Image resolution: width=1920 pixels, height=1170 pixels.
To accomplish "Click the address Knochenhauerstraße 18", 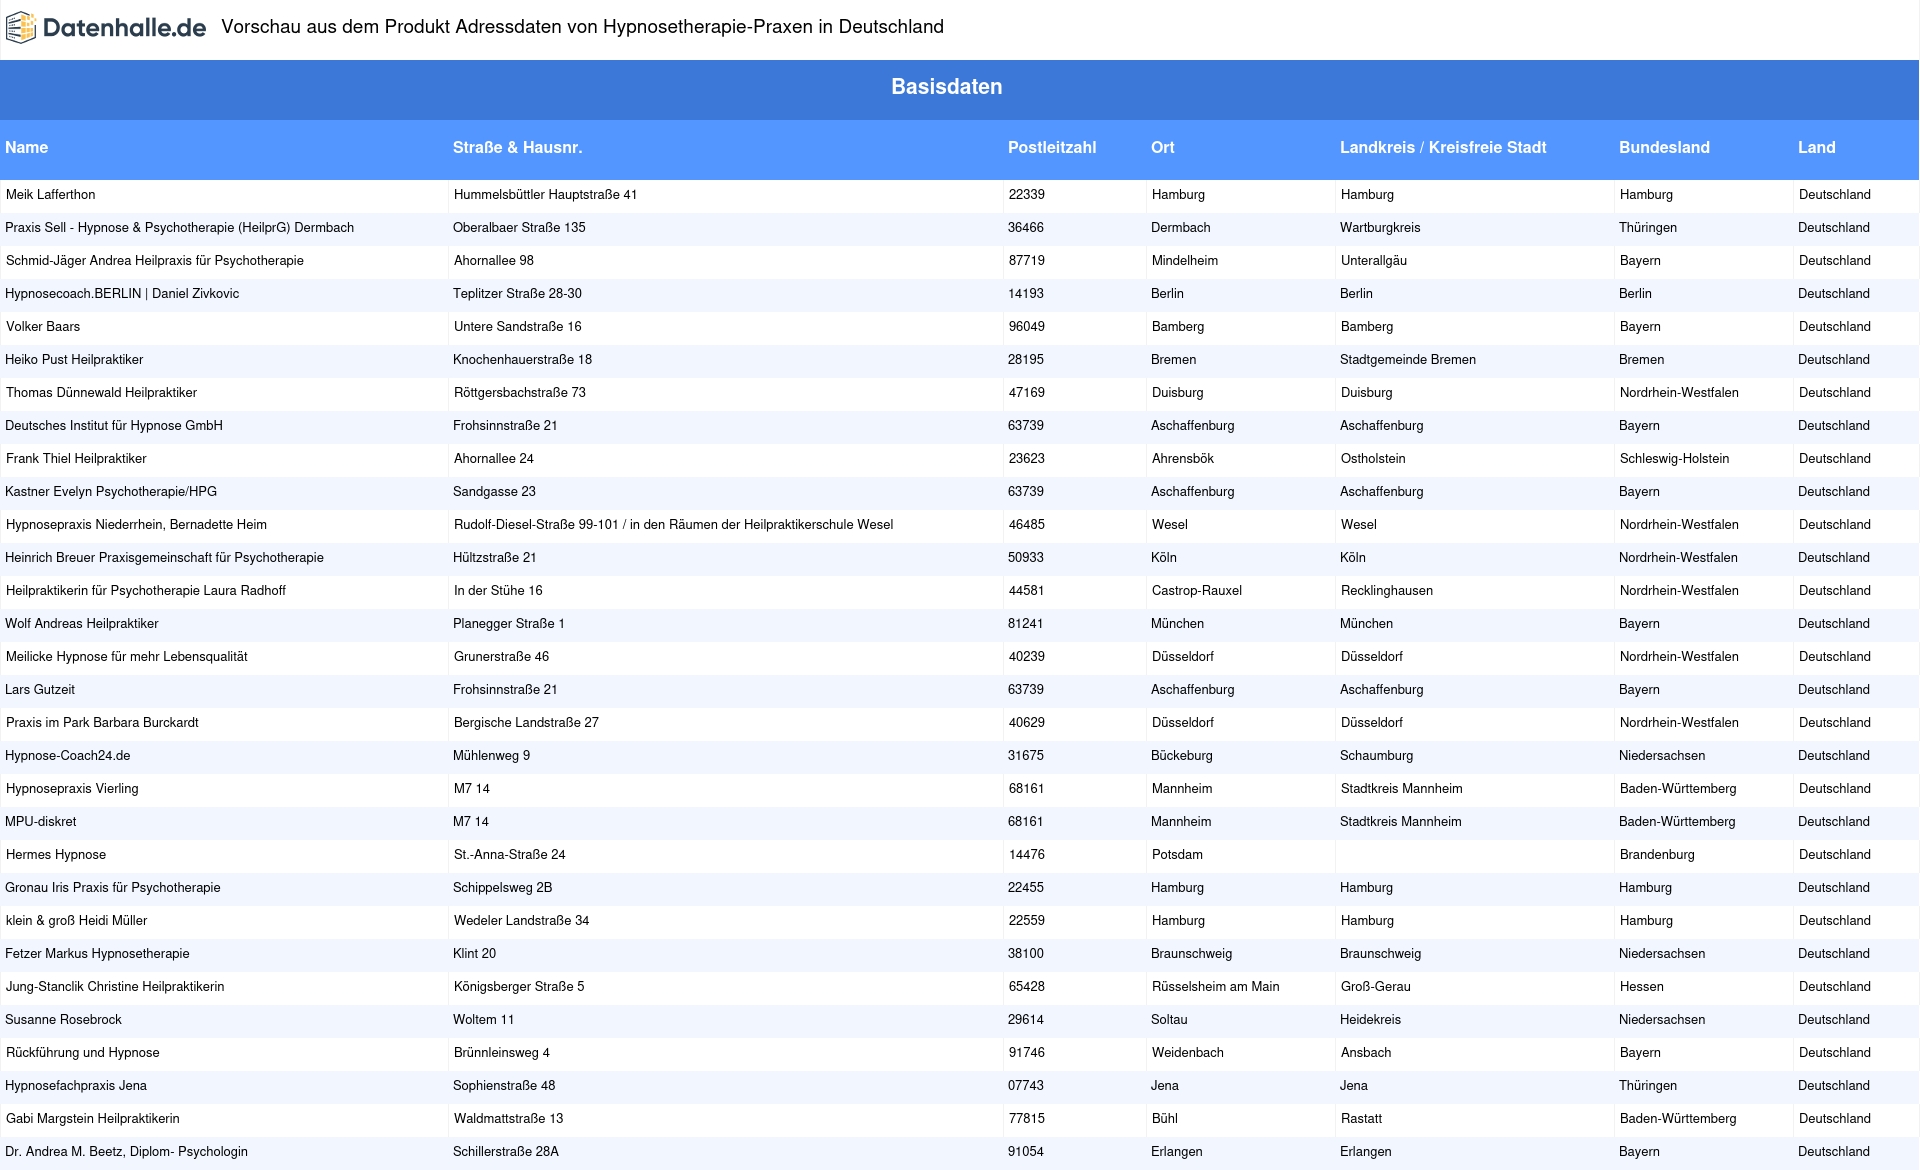I will pos(522,360).
